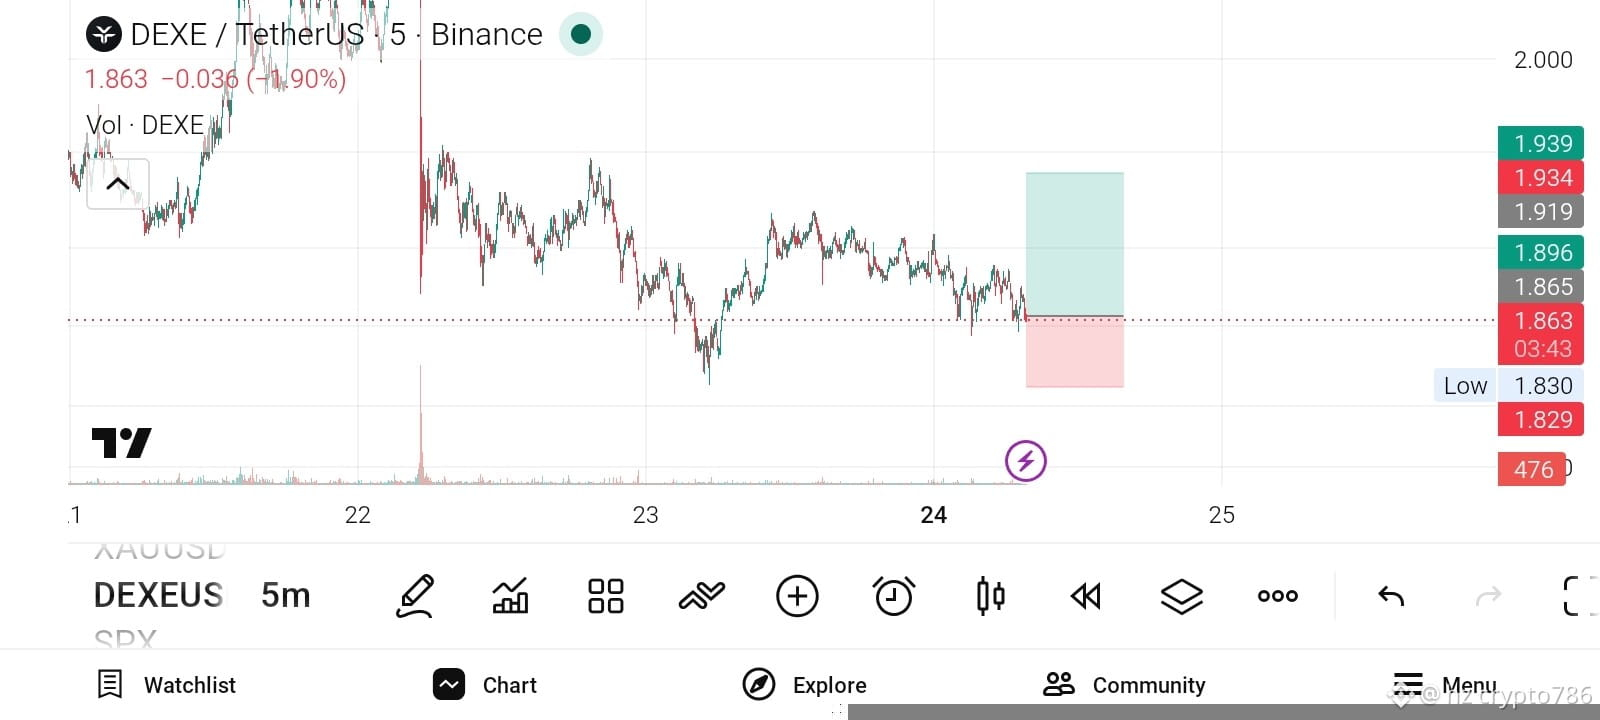Create an alert with alarm clock icon
1600x720 pixels.
pos(893,596)
